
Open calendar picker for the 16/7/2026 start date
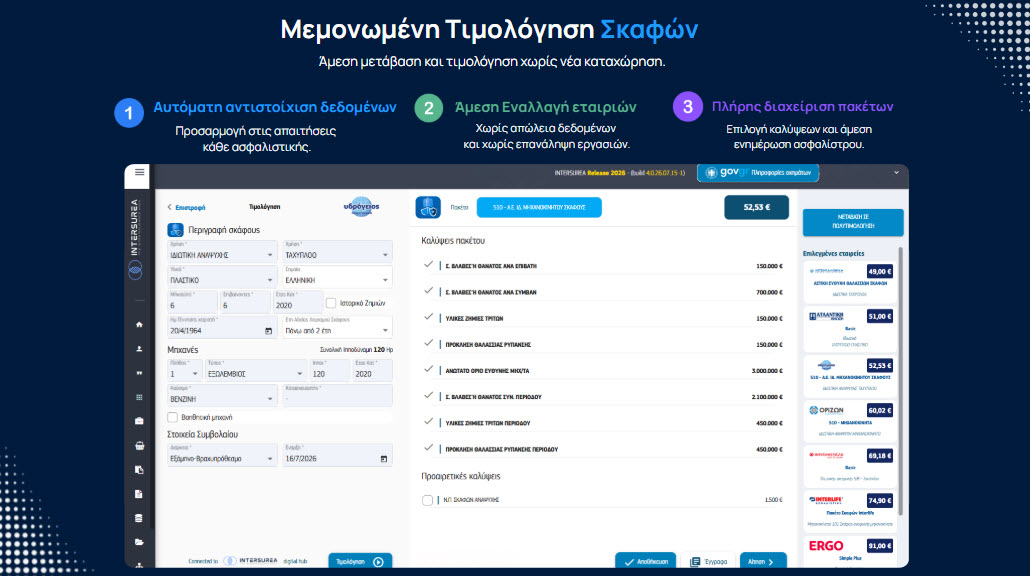pyautogui.click(x=384, y=458)
